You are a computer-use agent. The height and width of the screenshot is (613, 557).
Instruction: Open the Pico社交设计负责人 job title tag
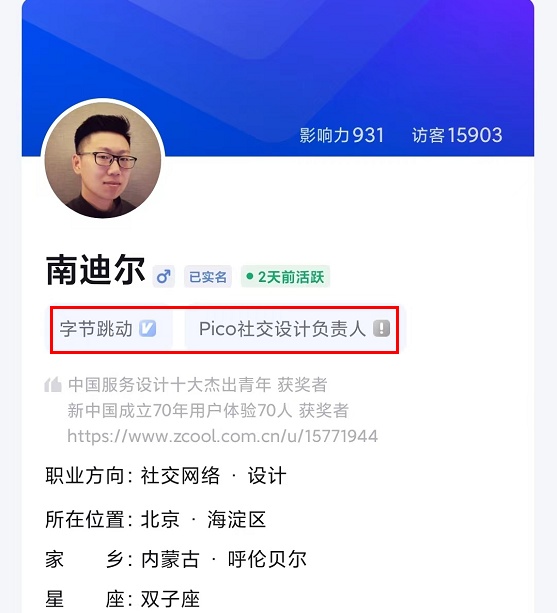(x=292, y=328)
